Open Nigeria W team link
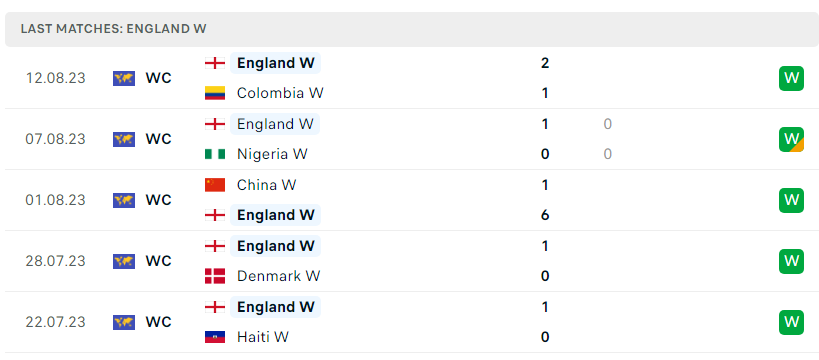819x360 pixels. coord(272,154)
